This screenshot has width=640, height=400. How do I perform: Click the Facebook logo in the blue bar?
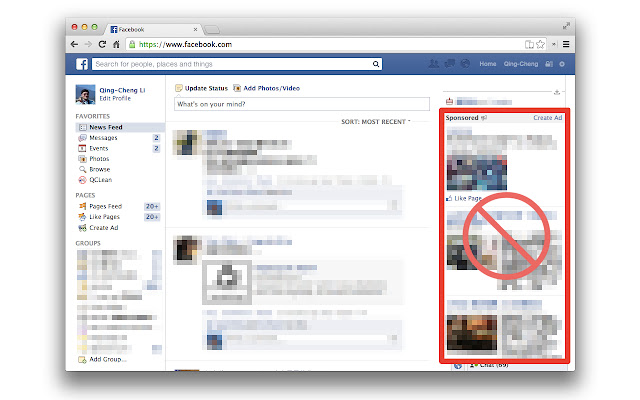coord(82,64)
